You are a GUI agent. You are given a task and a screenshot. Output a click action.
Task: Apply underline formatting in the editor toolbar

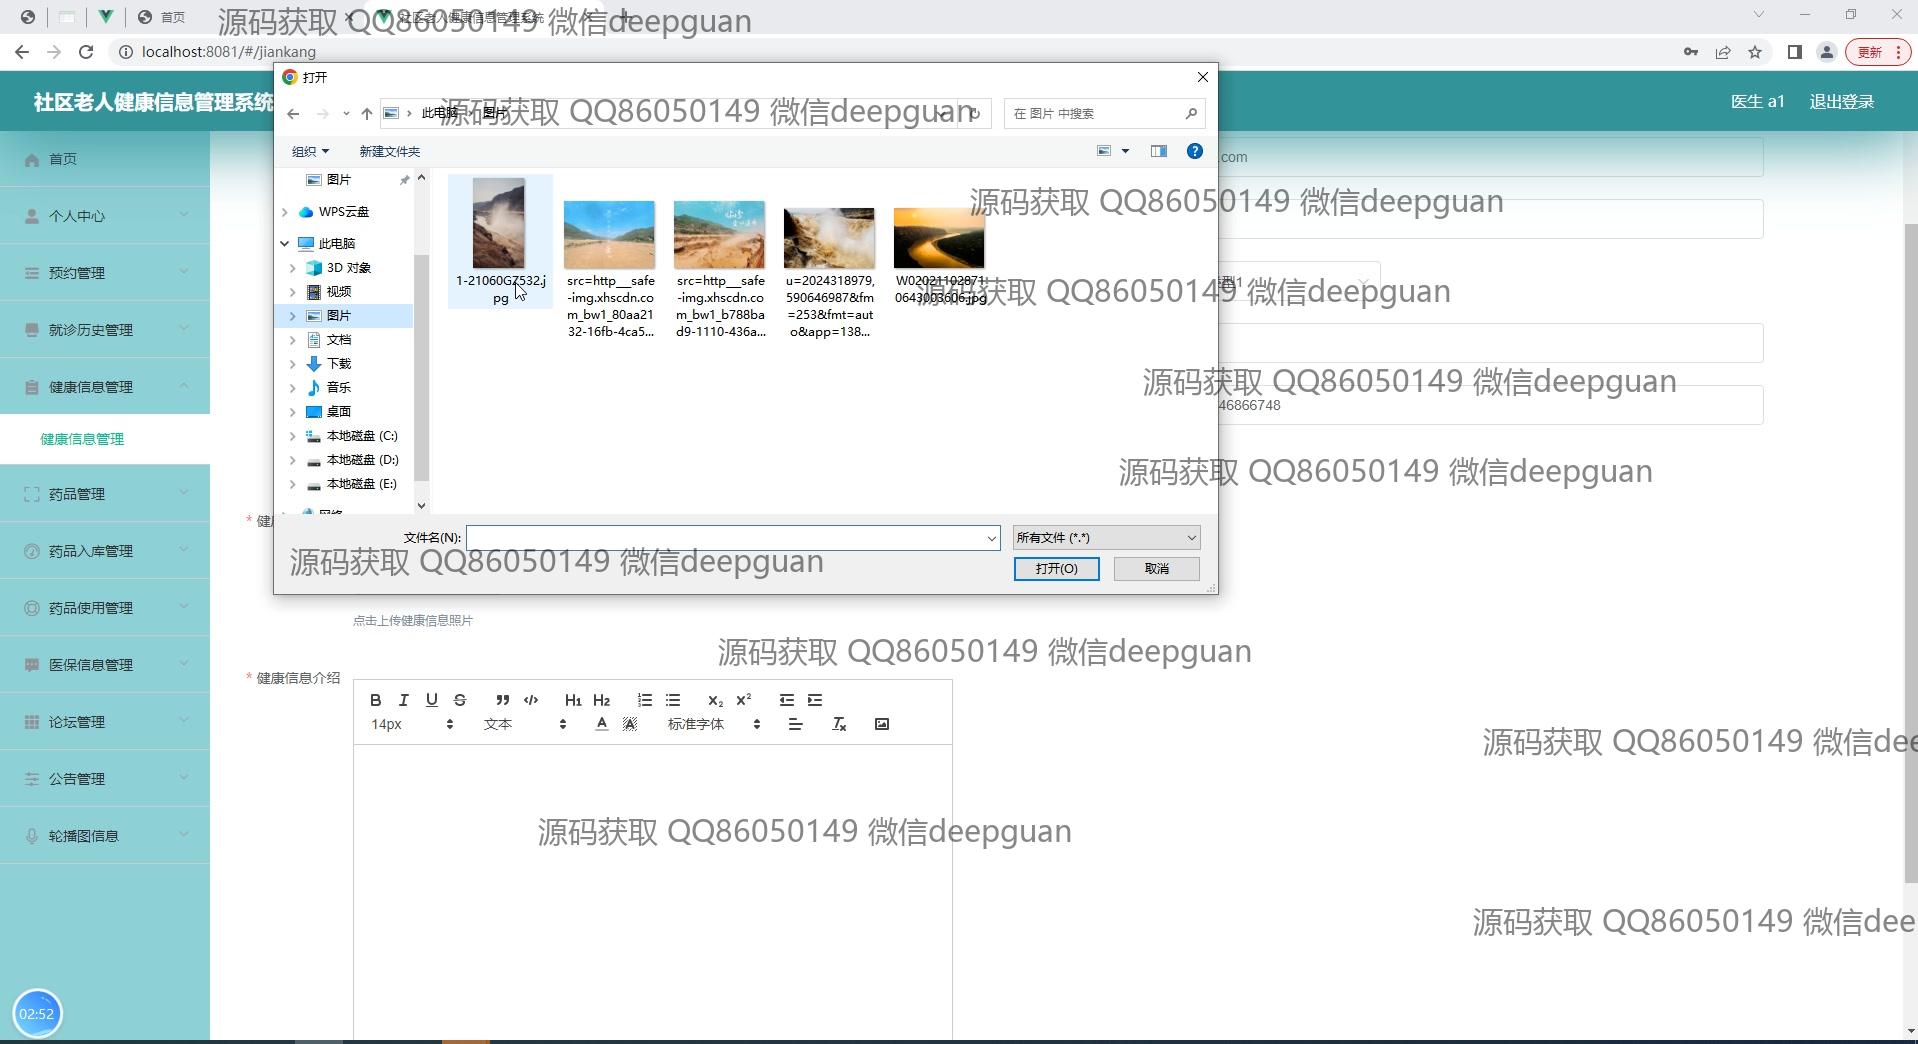coord(432,700)
